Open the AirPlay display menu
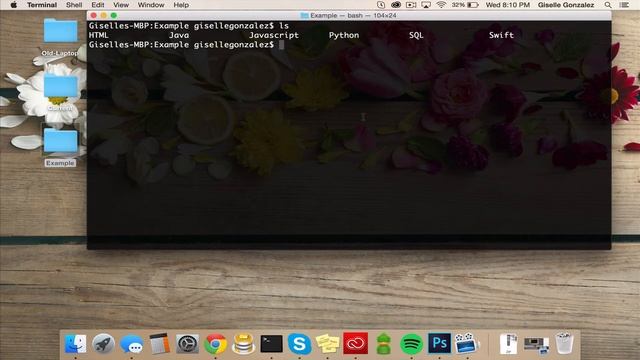 (x=426, y=5)
